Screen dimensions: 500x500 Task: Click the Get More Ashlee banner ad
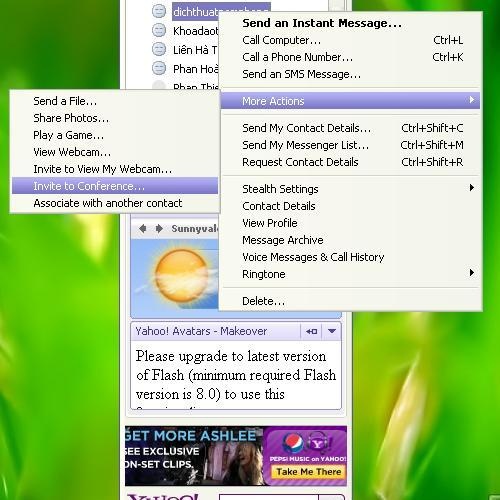pyautogui.click(x=195, y=456)
